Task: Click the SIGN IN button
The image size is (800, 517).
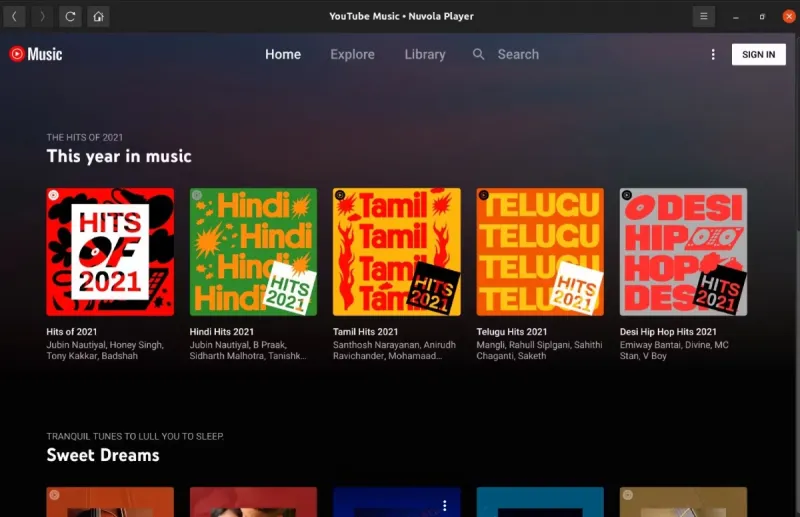Action: pyautogui.click(x=758, y=55)
